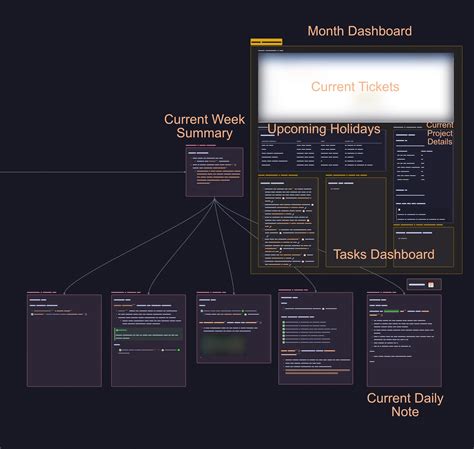Open the blurred Current Tickets embed
Viewport: 474px width, 449px height.
pyautogui.click(x=356, y=87)
